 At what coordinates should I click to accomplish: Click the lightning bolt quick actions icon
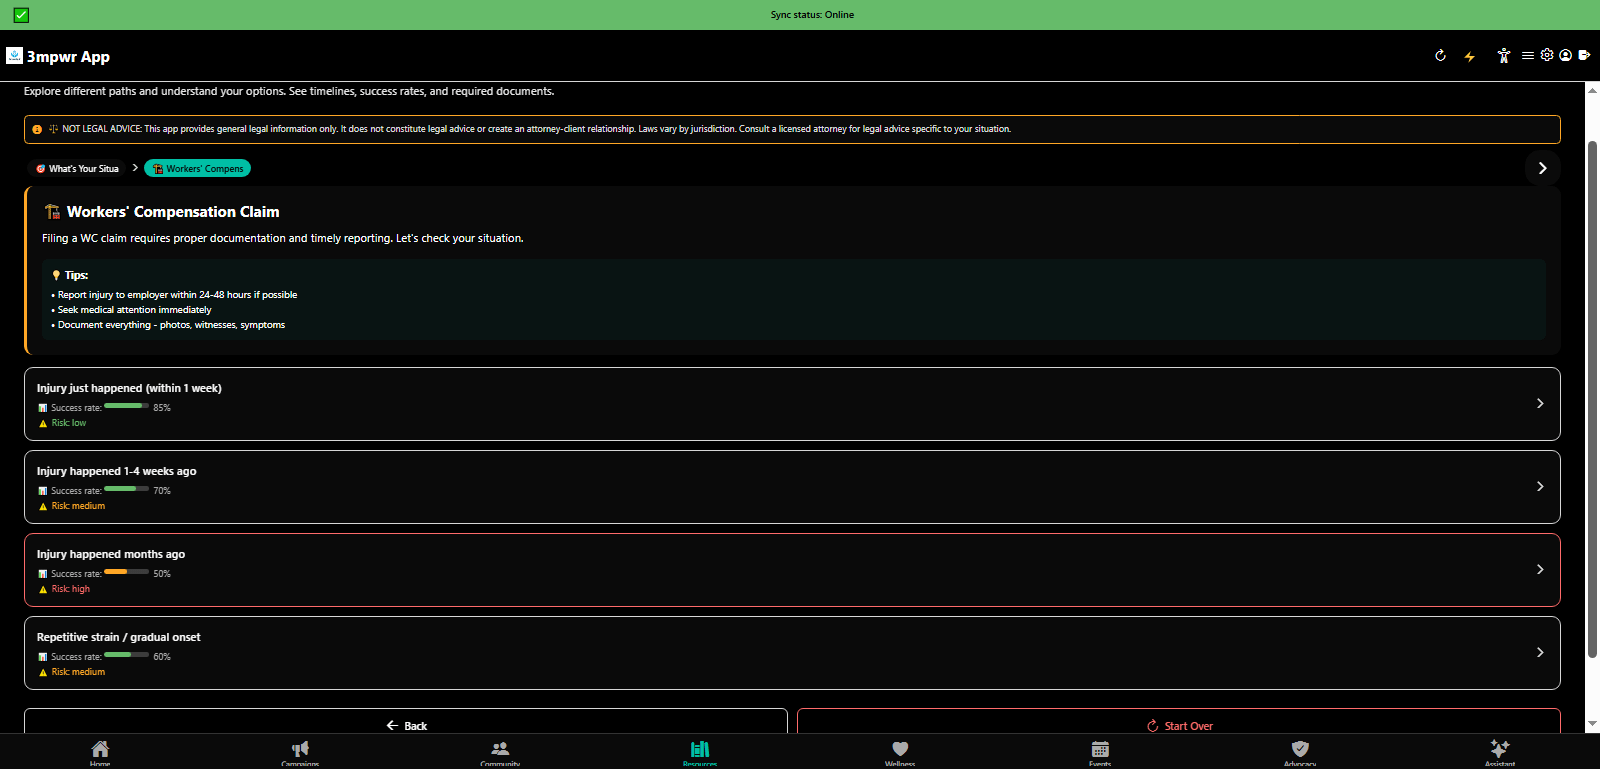(1469, 56)
